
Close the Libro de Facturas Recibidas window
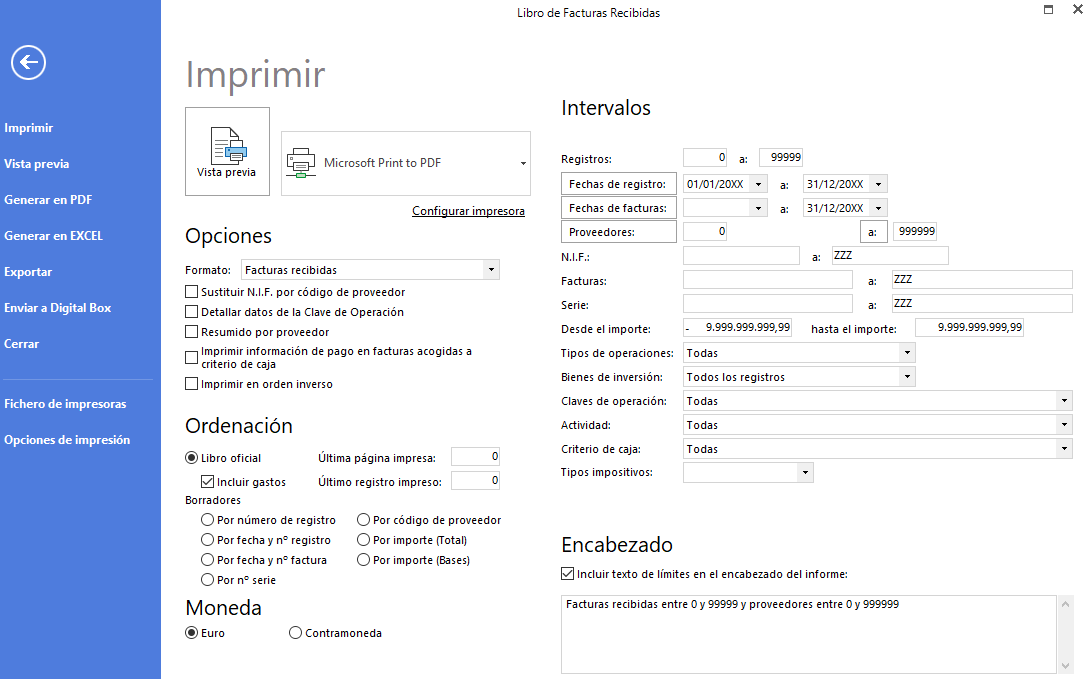[1078, 10]
